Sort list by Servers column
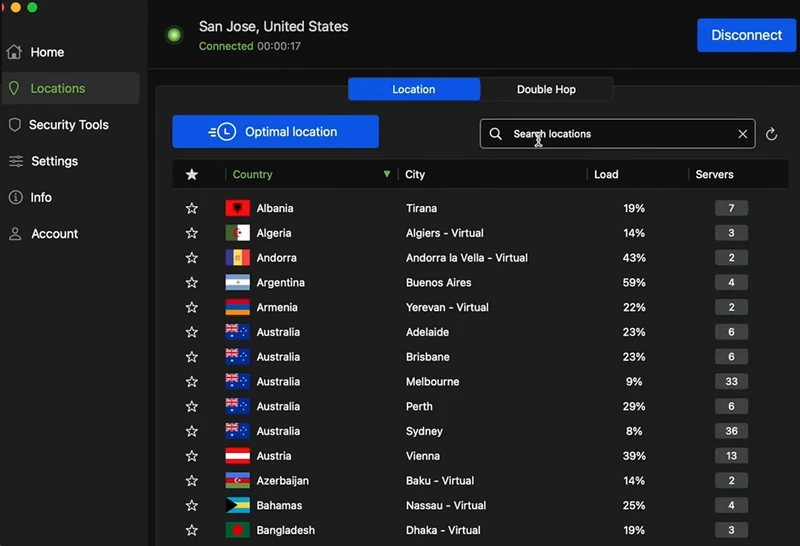 tap(714, 175)
